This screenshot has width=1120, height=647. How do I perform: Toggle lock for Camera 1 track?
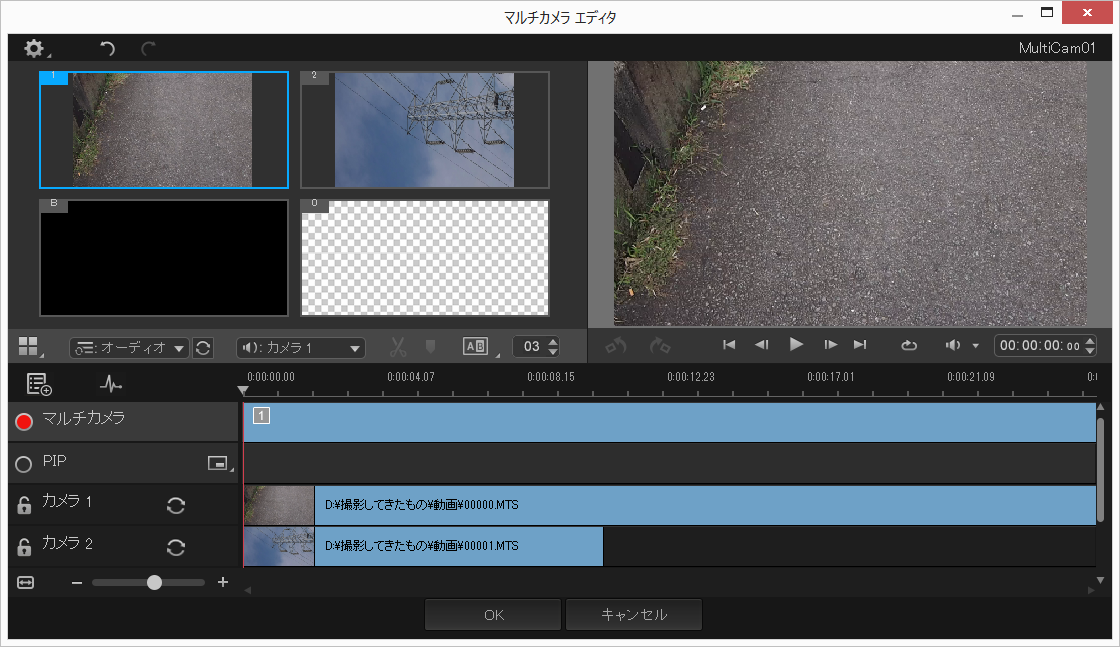[24, 505]
